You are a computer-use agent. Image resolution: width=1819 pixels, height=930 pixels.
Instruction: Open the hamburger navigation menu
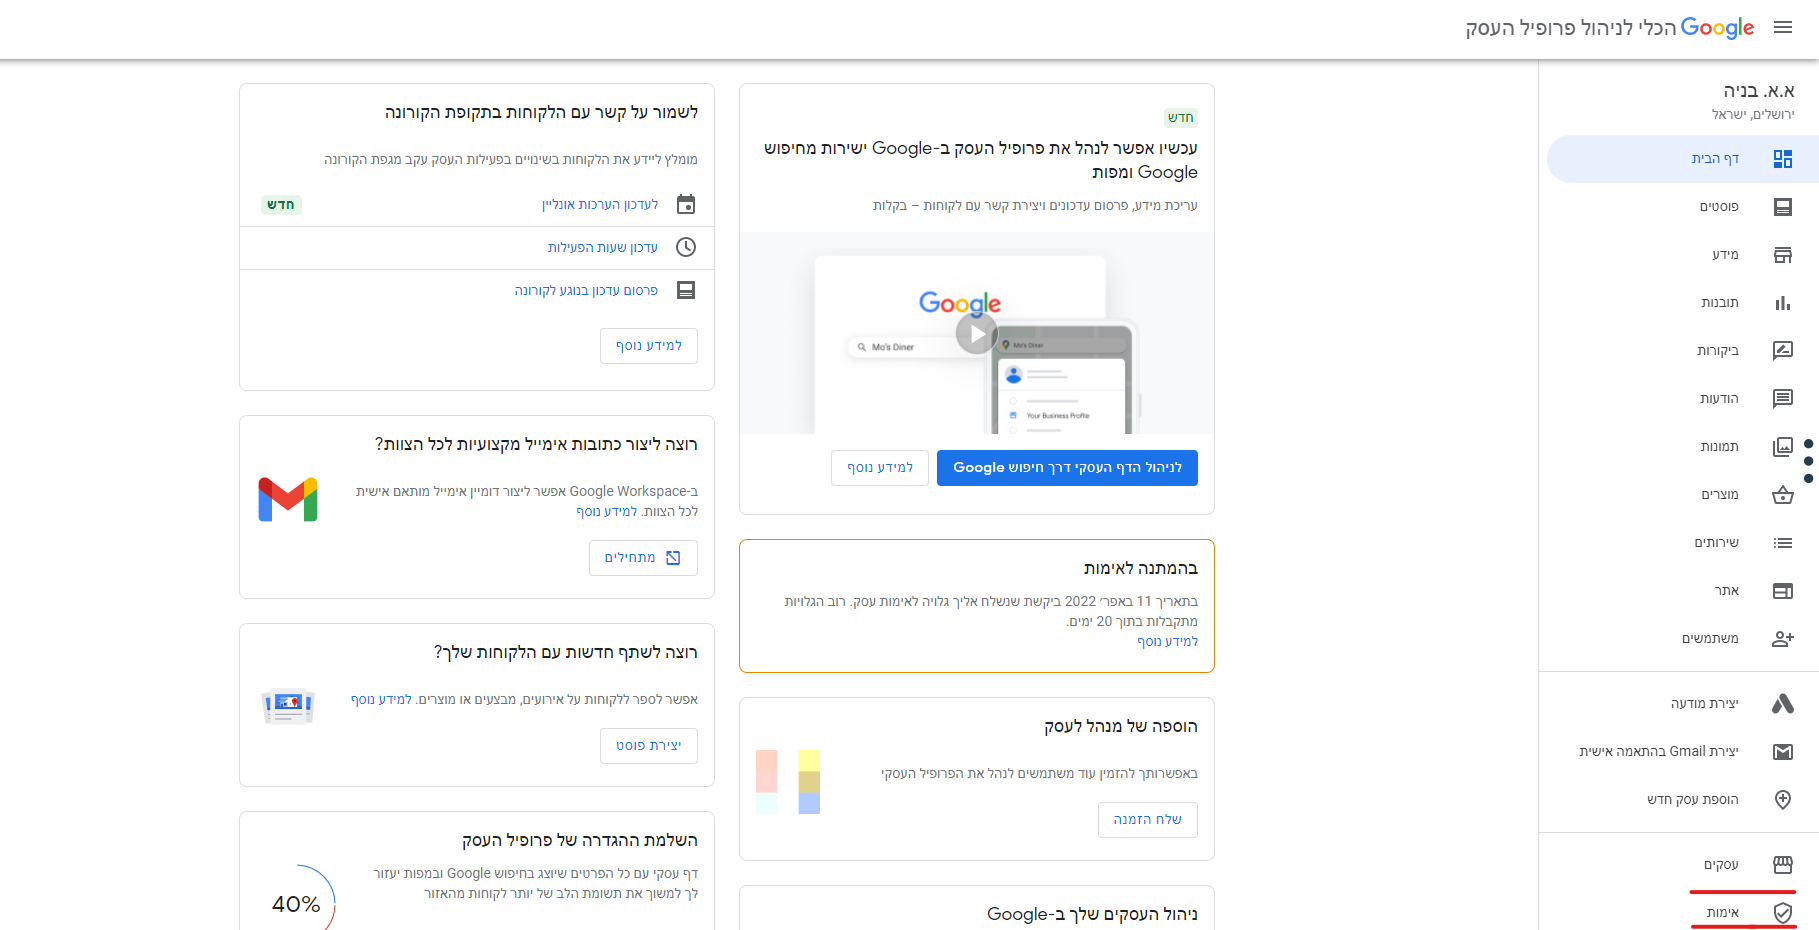tap(1784, 28)
